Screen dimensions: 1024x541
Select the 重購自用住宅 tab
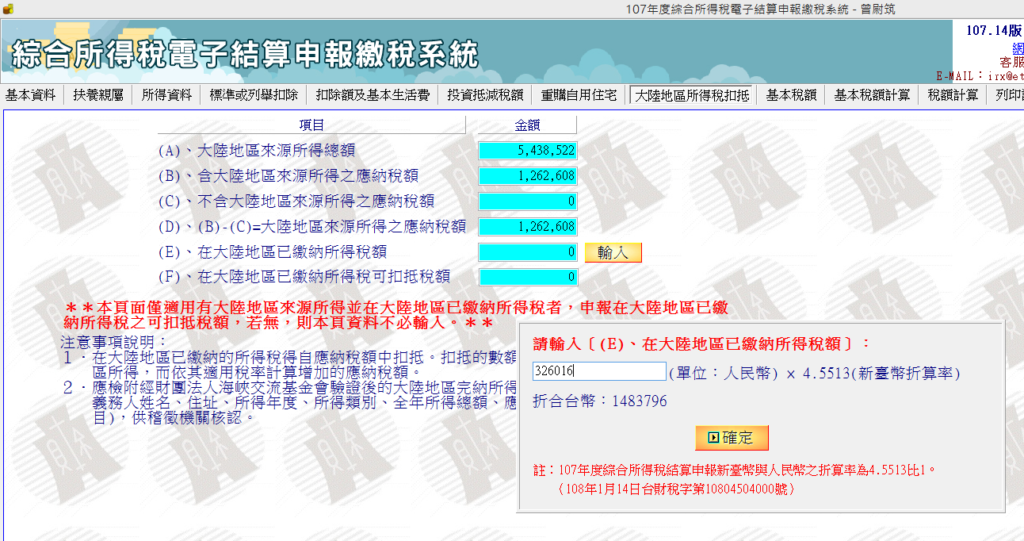point(579,96)
